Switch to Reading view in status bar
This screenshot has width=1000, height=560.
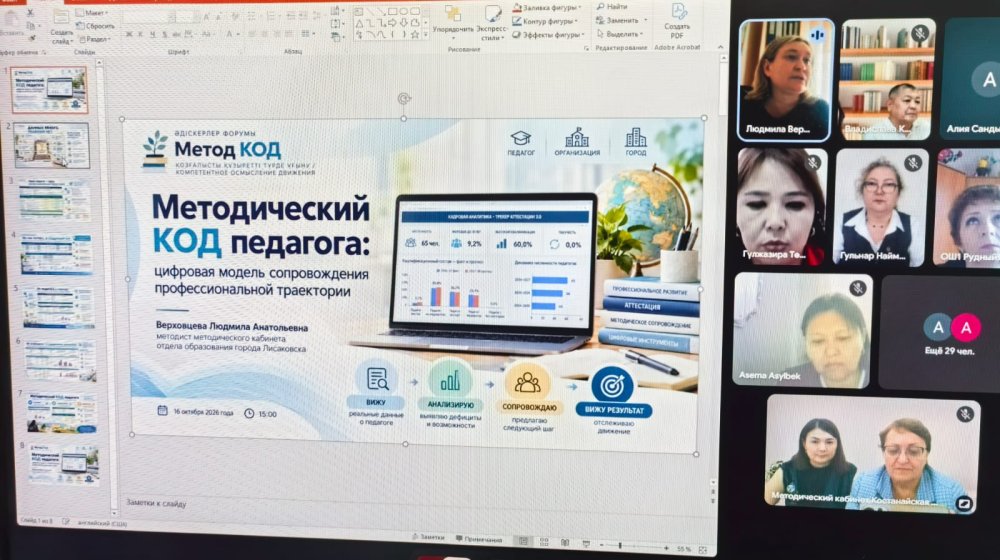click(x=565, y=542)
